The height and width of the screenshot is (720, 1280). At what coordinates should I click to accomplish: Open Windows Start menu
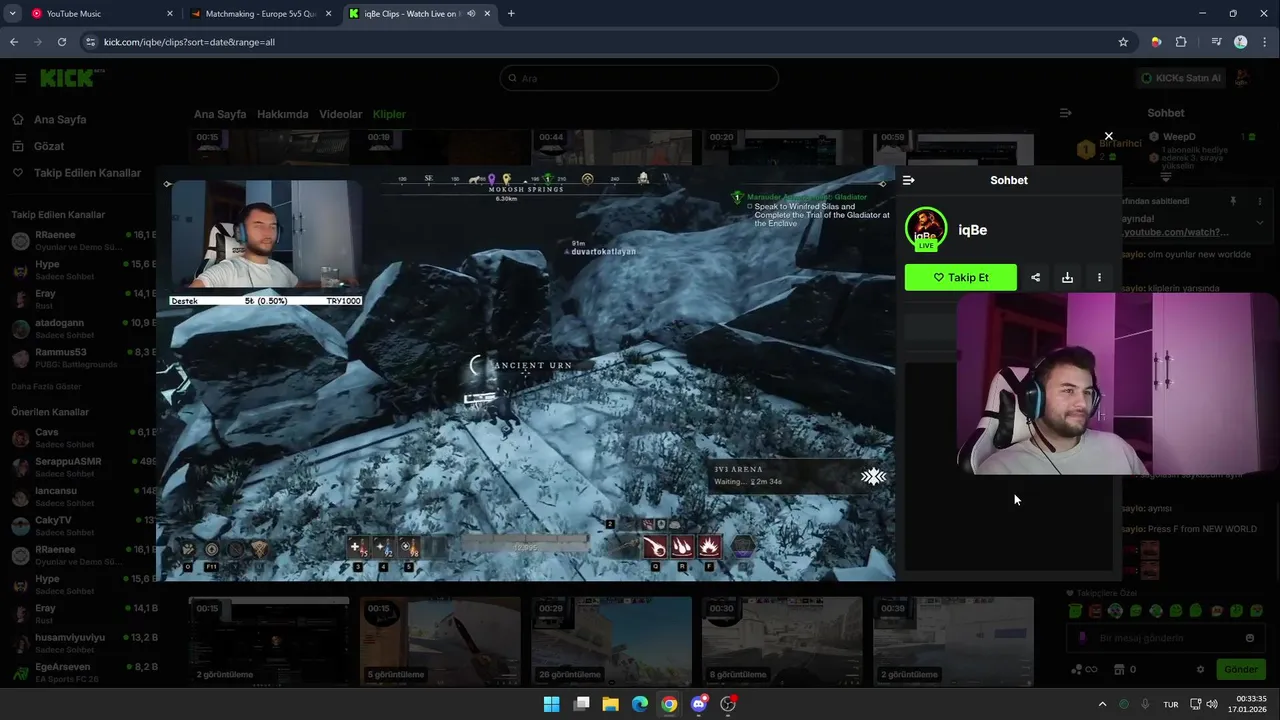tap(551, 704)
